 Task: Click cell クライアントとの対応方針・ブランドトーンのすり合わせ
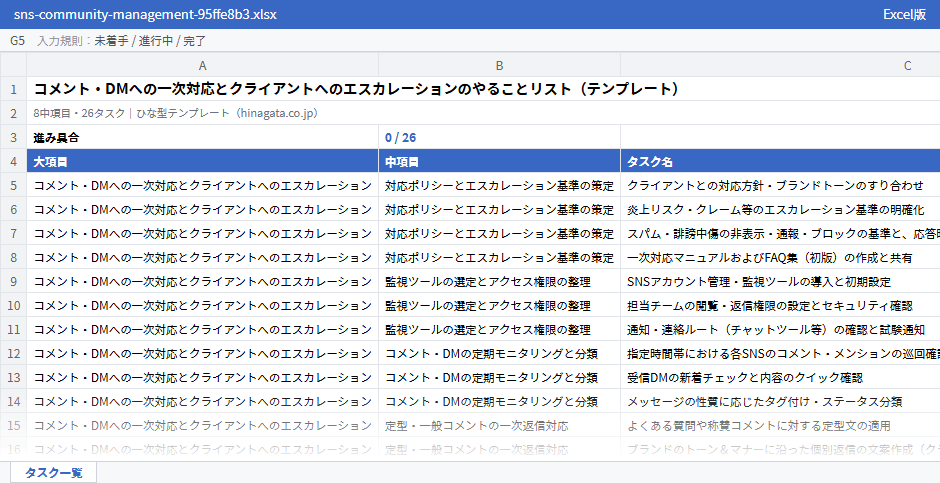point(780,185)
